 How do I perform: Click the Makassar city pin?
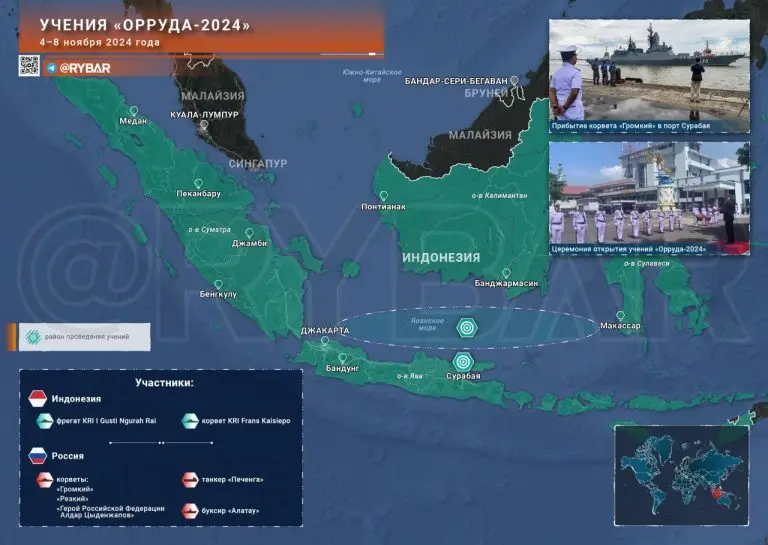point(620,316)
